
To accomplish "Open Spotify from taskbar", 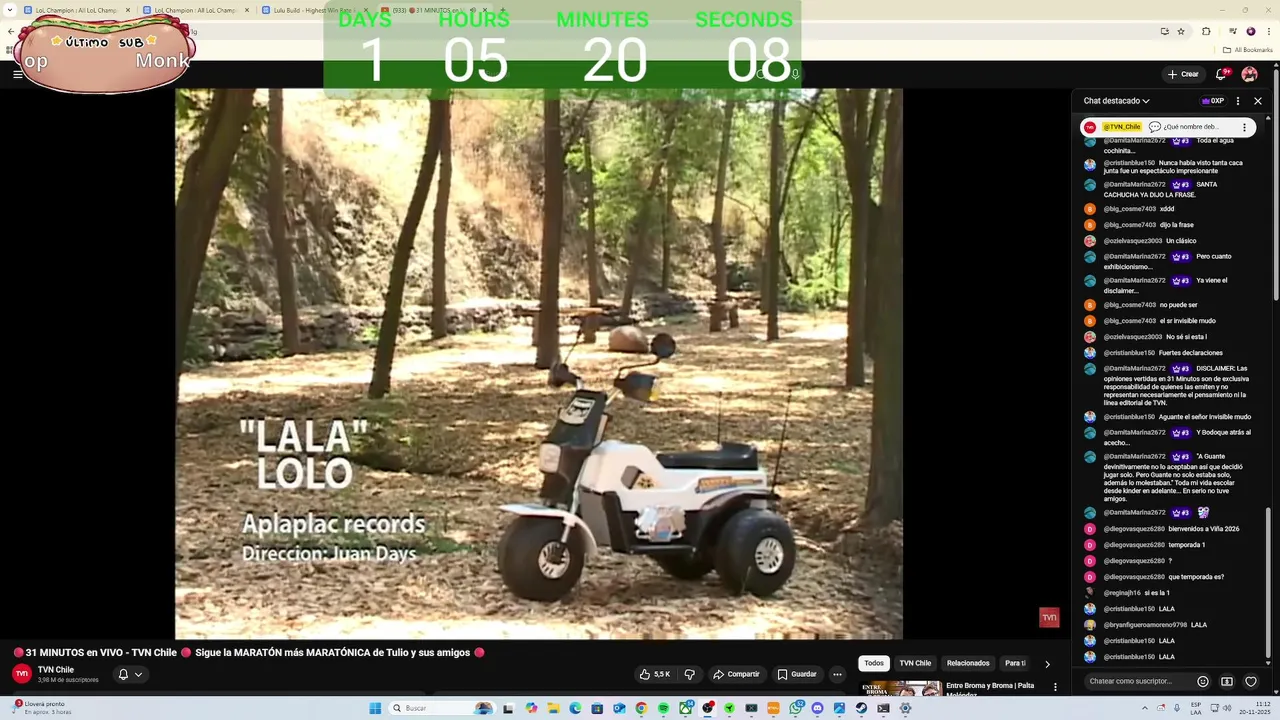I will click(663, 708).
